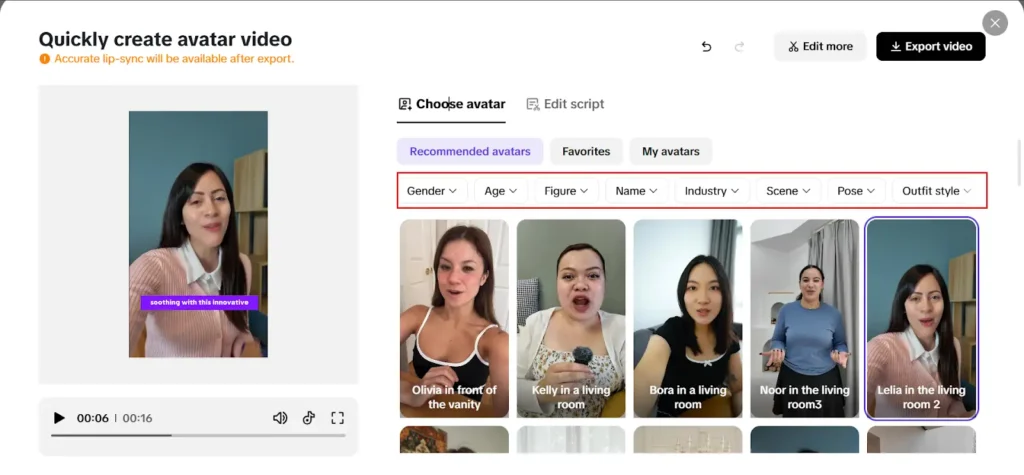
Task: Close the avatar video dialog
Action: (x=995, y=23)
